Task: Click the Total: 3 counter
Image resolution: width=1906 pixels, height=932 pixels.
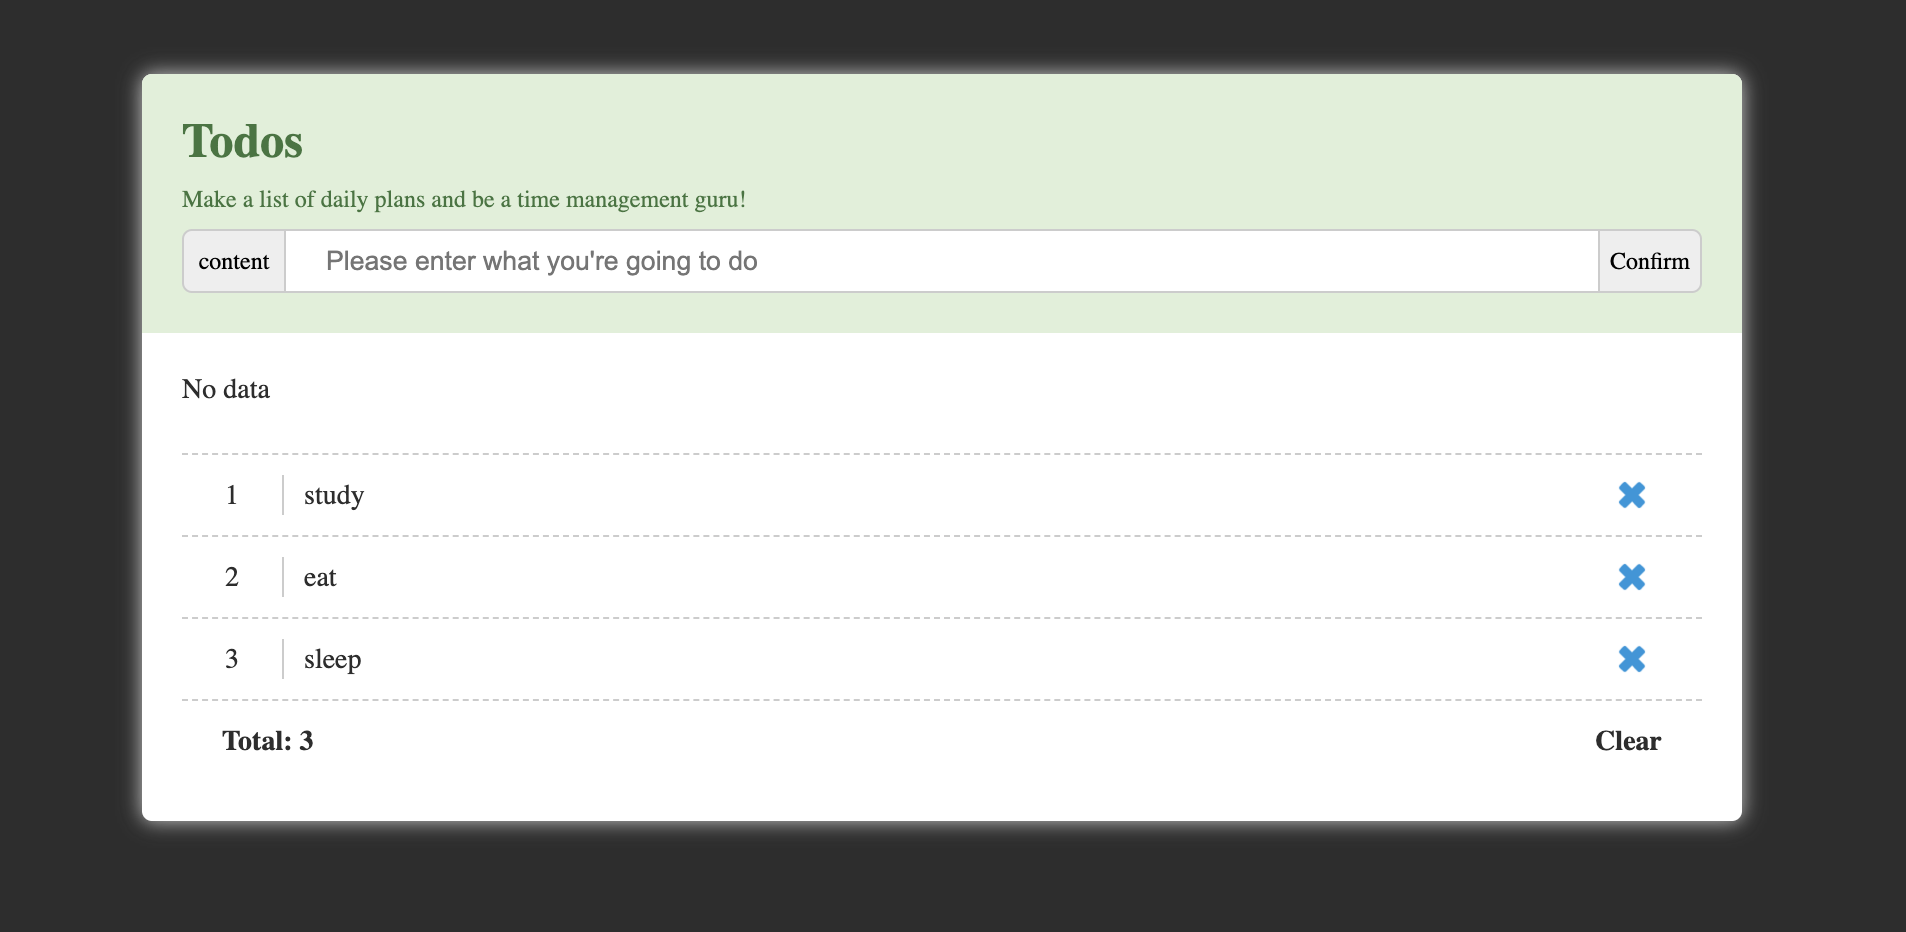Action: click(x=268, y=741)
